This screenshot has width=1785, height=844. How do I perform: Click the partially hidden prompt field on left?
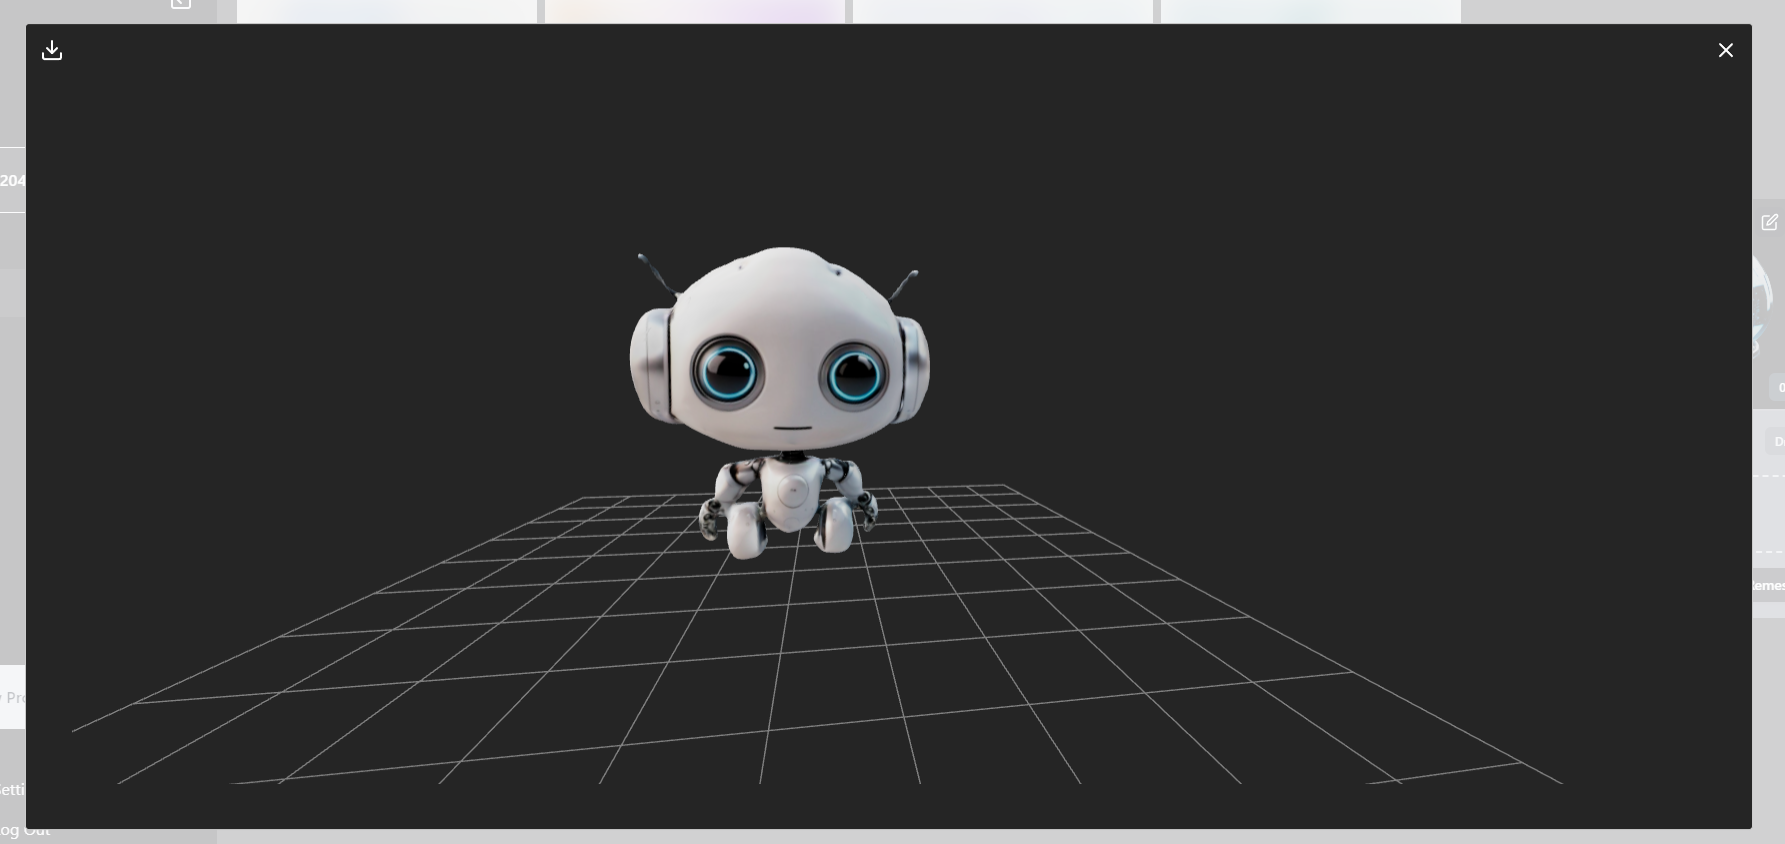[x=12, y=697]
